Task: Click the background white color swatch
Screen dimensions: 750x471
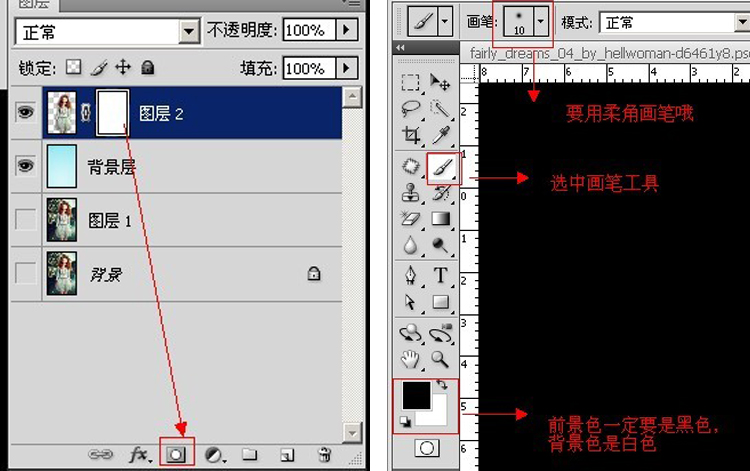Action: [438, 416]
